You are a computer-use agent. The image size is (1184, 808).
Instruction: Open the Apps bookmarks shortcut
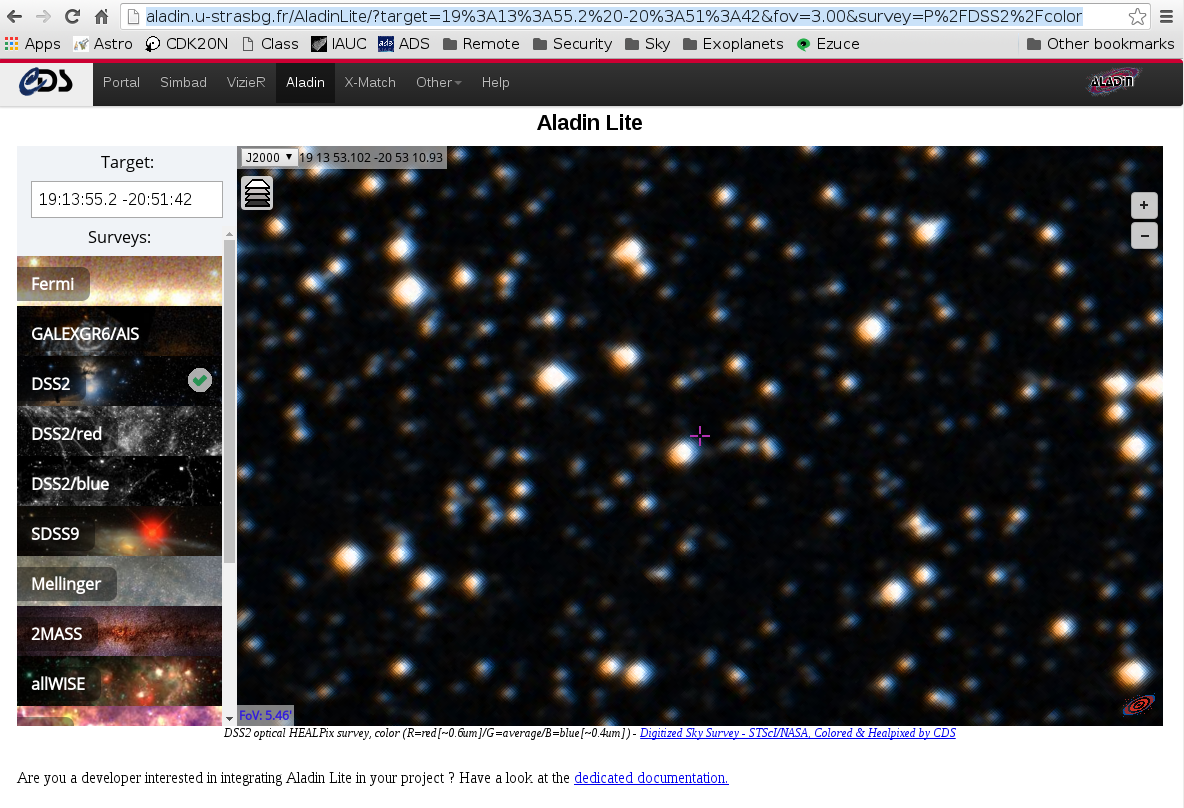[32, 44]
